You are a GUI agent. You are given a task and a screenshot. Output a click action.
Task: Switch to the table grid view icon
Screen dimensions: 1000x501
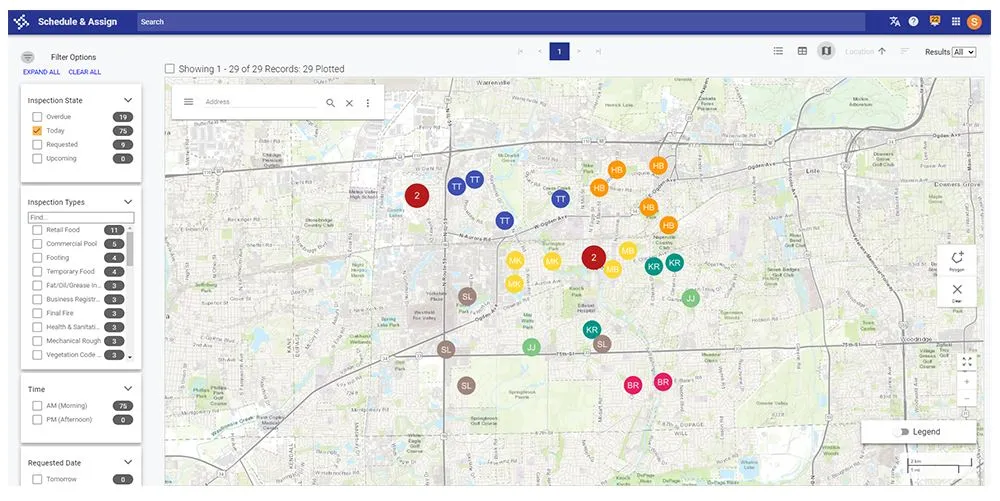(x=802, y=51)
